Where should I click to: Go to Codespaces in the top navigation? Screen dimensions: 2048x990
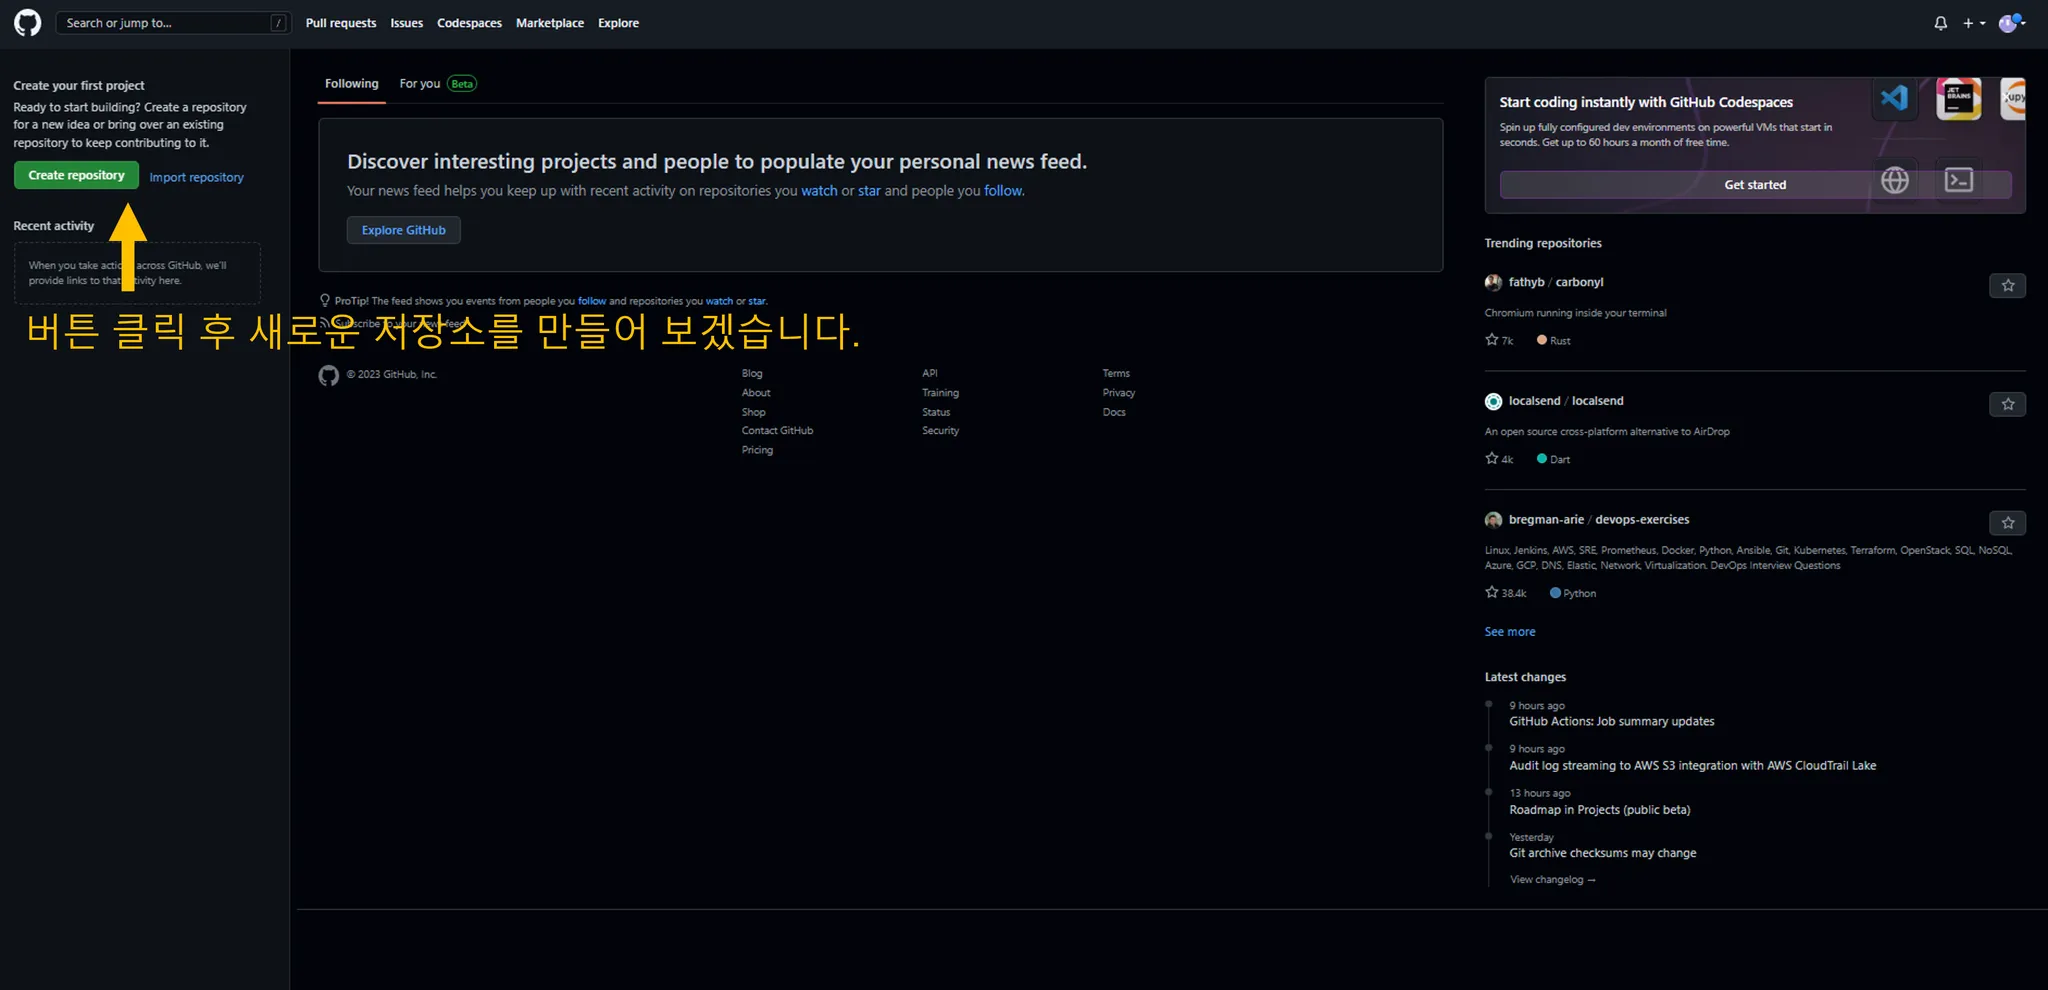[x=469, y=23]
